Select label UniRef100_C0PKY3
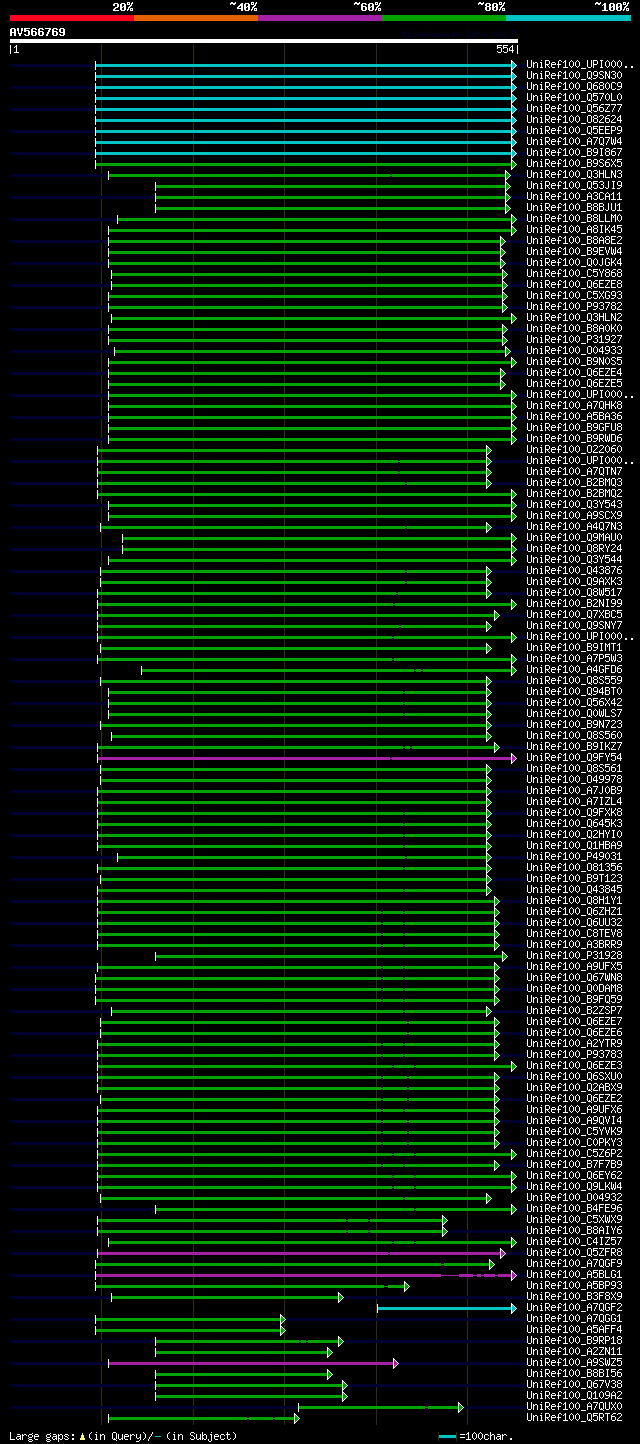 coord(574,1142)
